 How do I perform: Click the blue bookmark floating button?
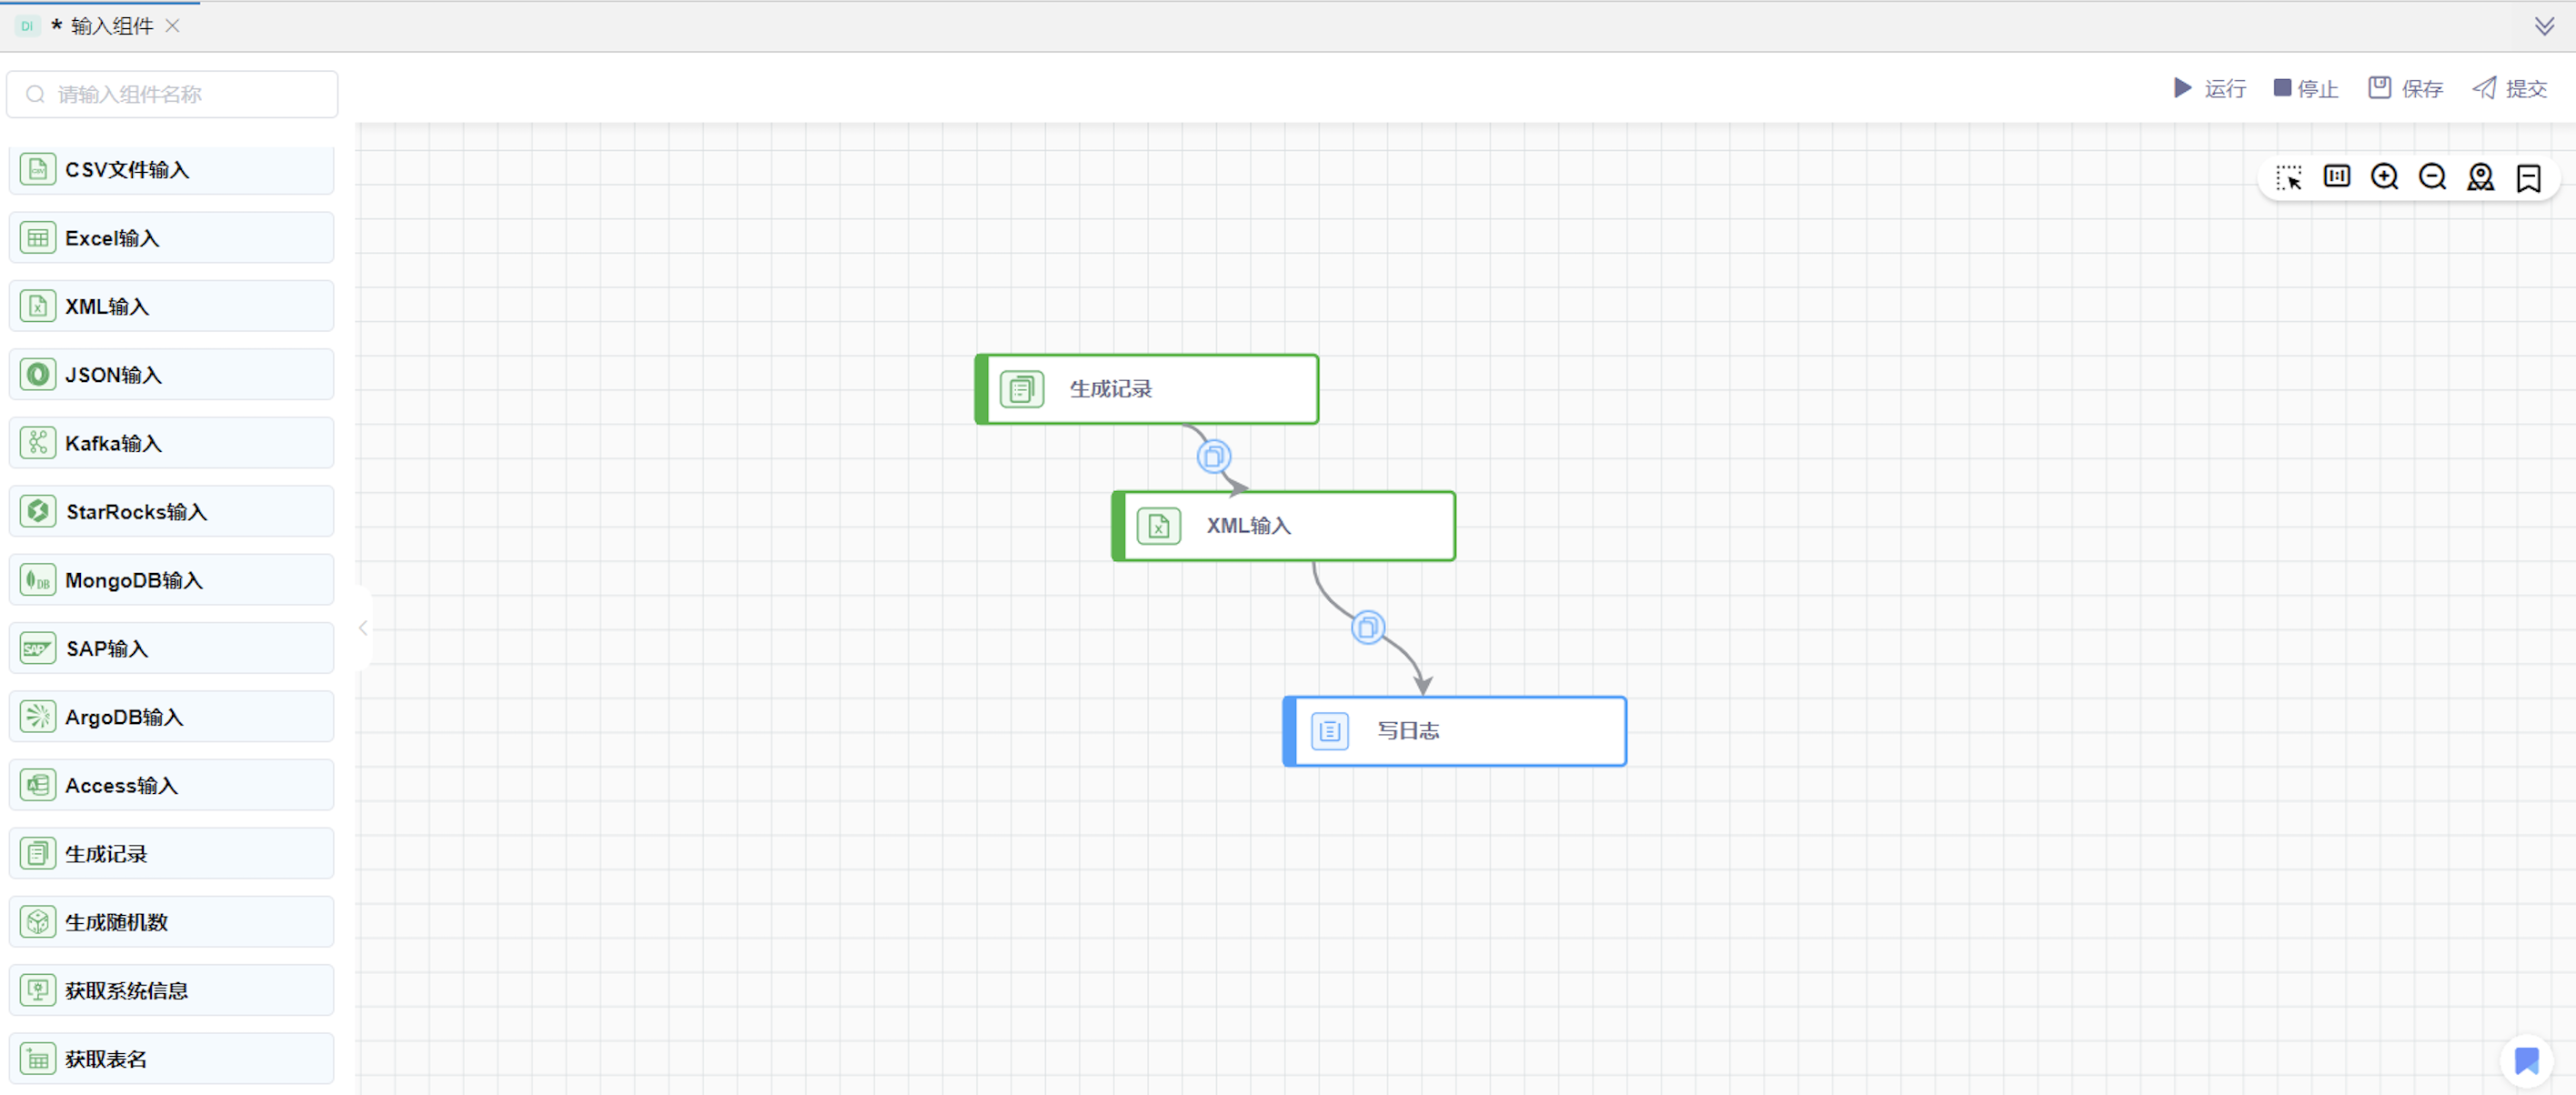point(2526,1060)
